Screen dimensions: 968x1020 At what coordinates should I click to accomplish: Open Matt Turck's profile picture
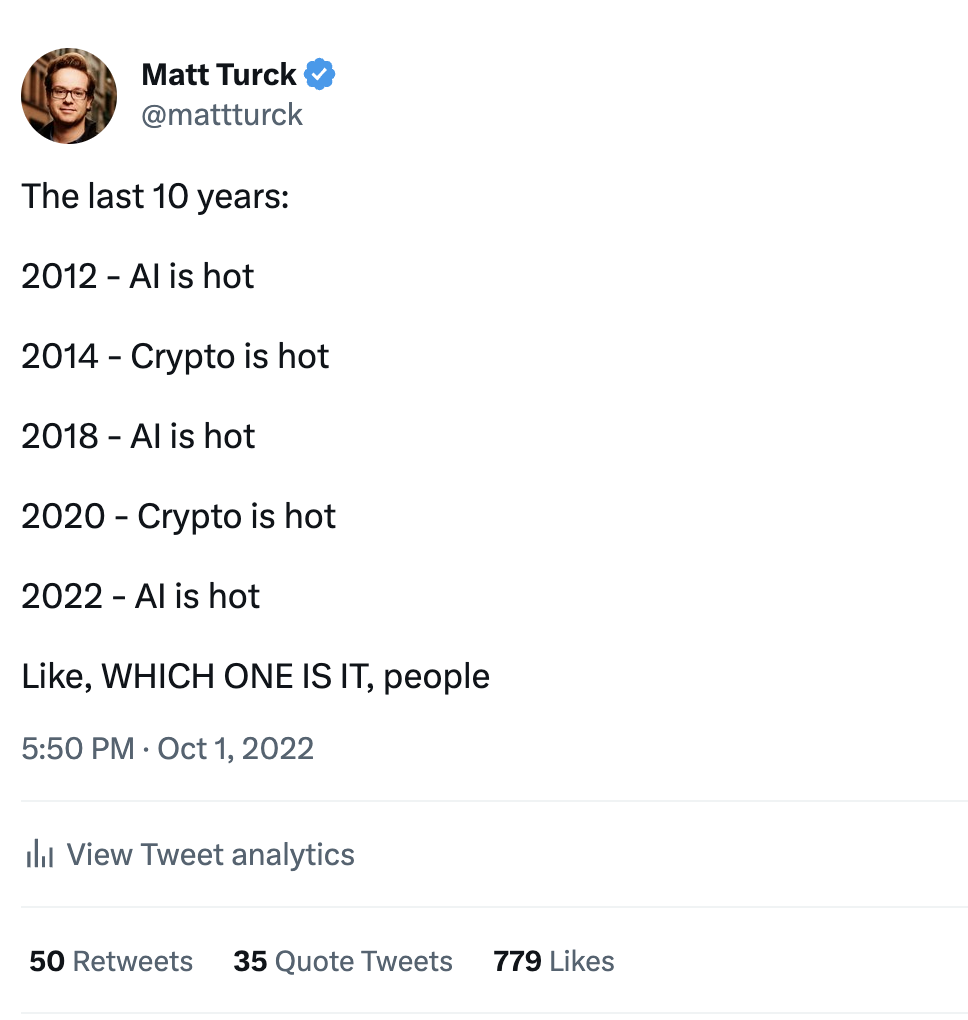click(69, 96)
